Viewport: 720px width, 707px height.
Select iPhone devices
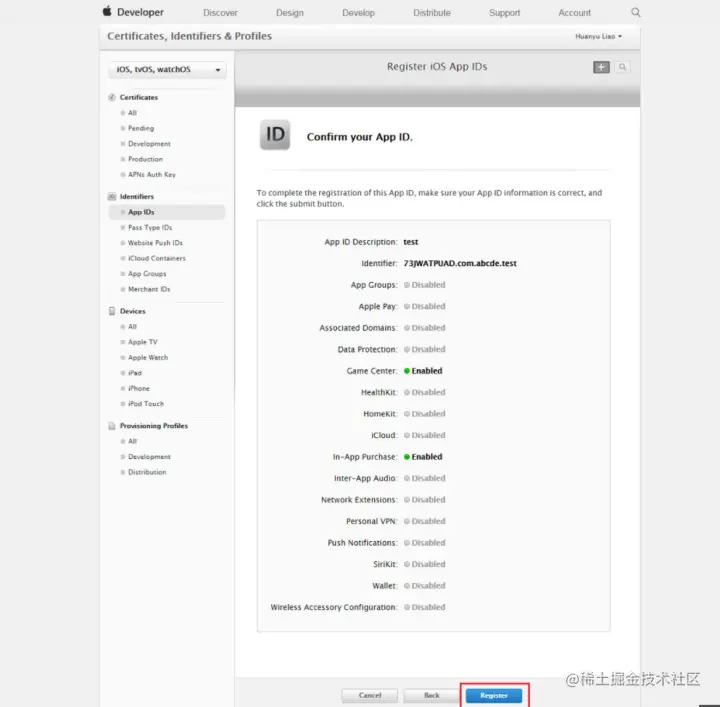click(x=139, y=388)
